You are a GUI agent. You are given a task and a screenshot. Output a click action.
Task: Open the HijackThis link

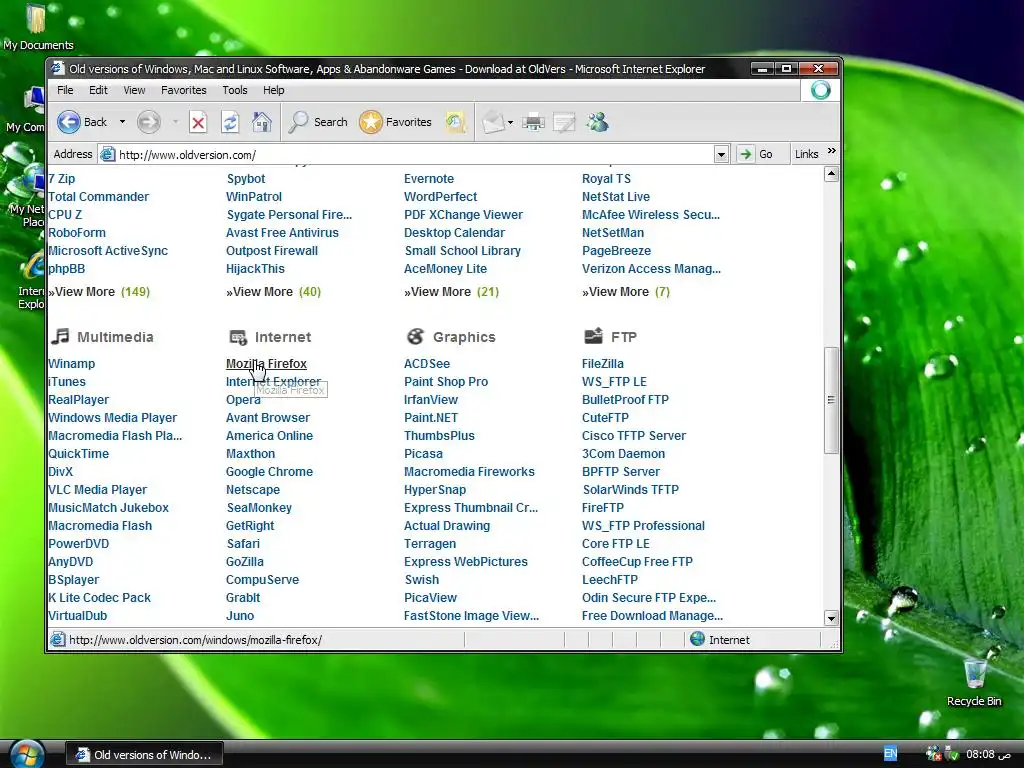255,268
